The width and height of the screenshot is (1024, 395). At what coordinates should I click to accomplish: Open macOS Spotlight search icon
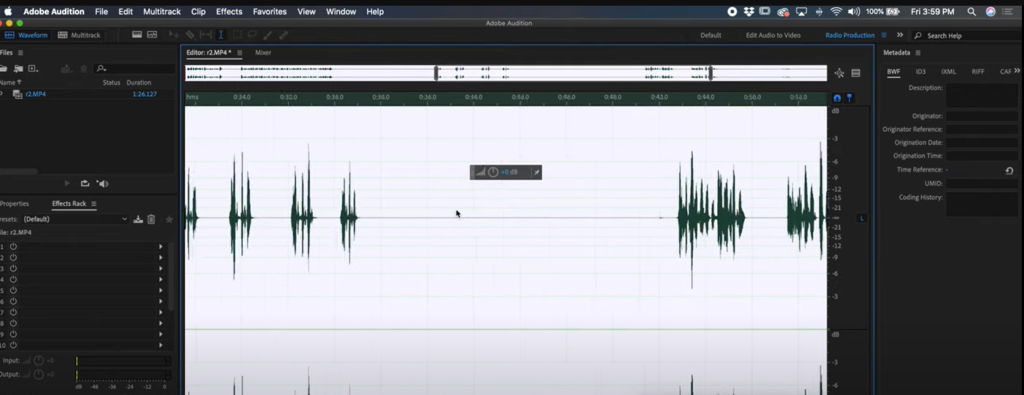[972, 12]
